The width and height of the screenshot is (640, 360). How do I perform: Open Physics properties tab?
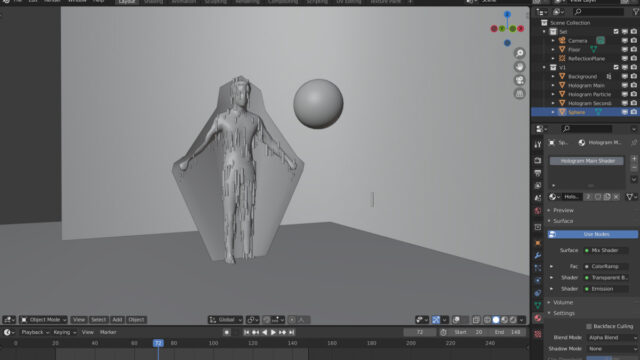(538, 280)
